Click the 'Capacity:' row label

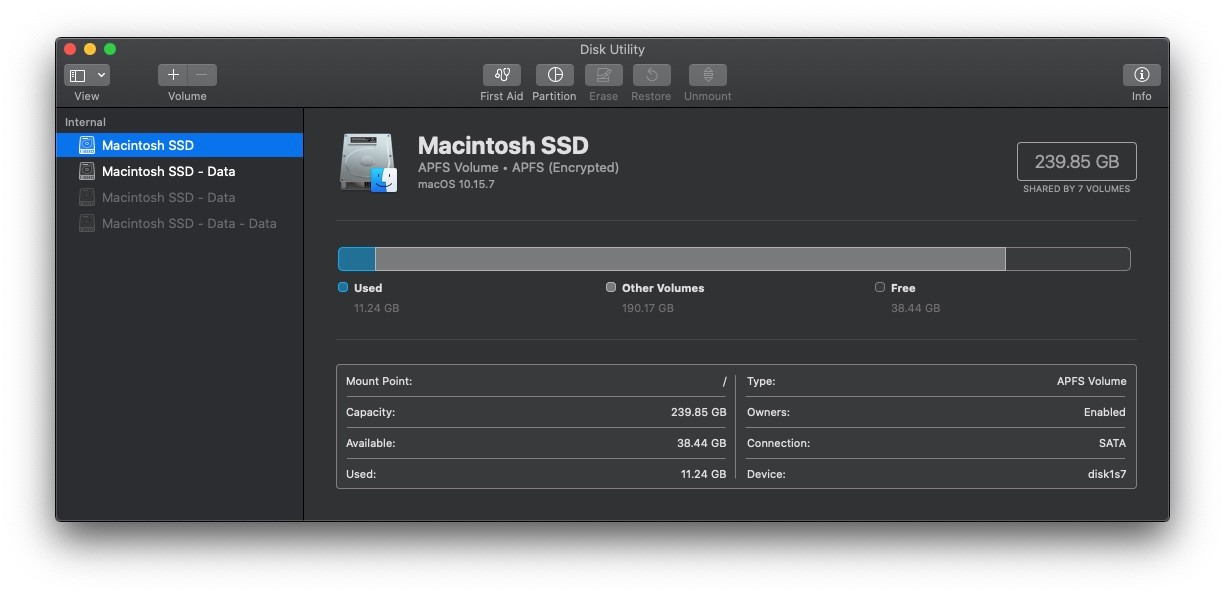point(370,412)
